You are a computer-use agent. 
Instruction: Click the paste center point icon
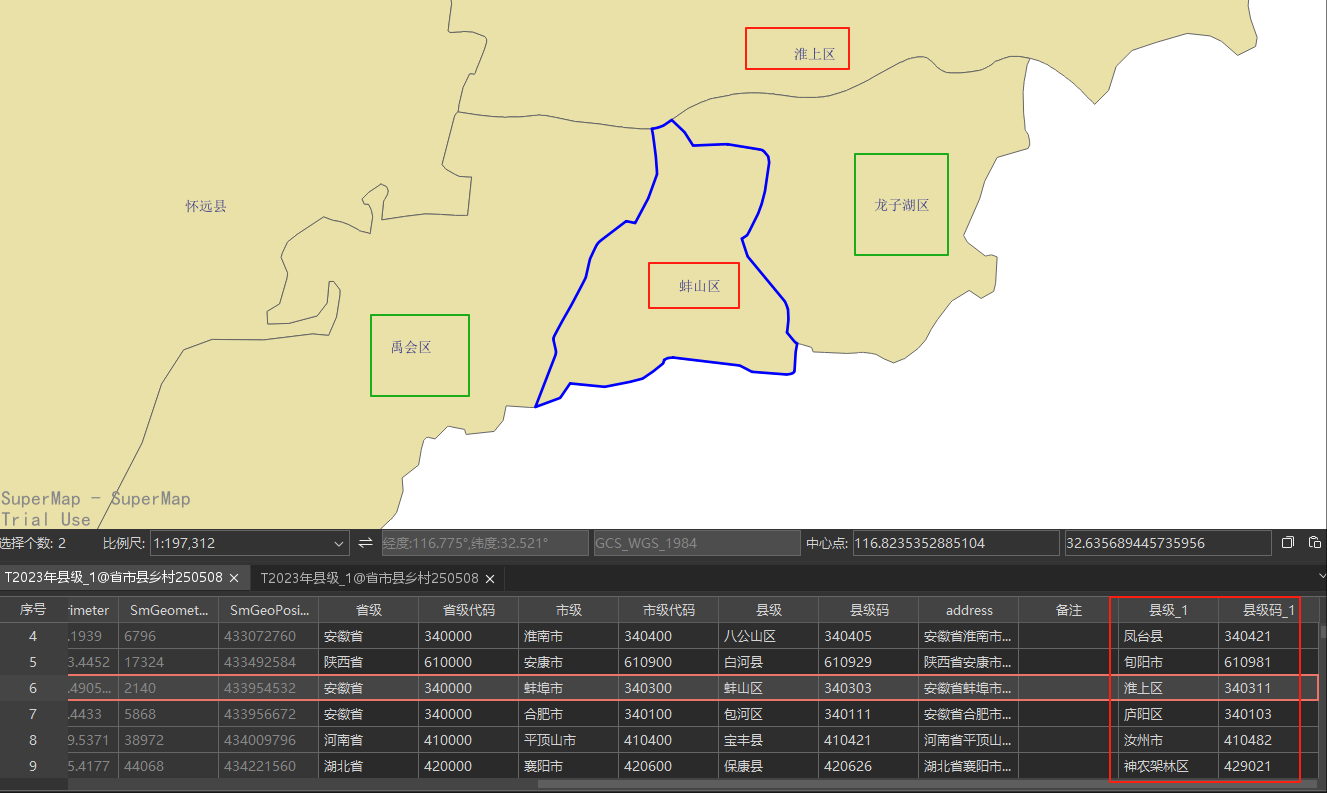1315,543
